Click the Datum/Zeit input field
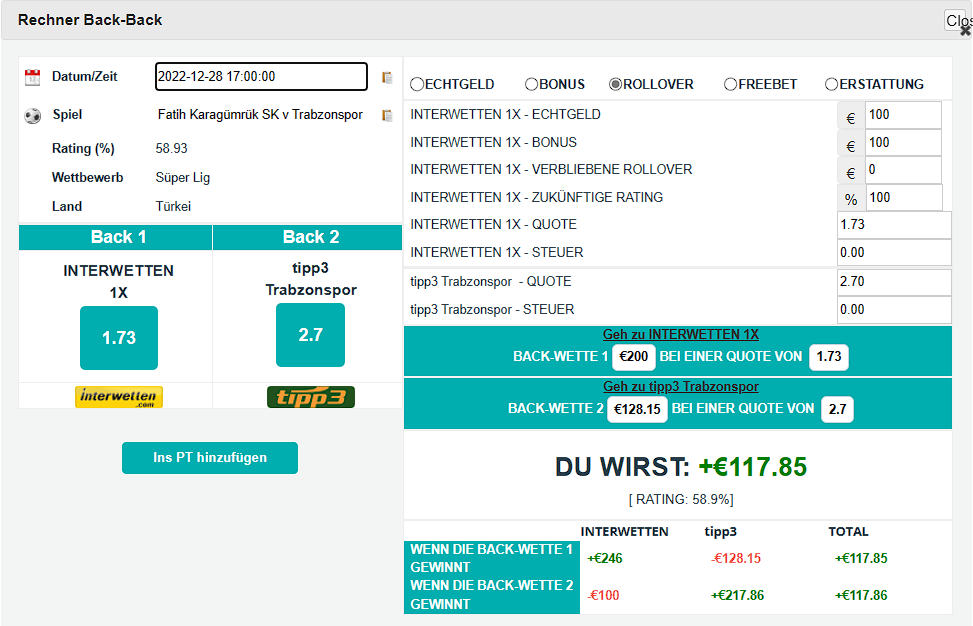 (261, 76)
